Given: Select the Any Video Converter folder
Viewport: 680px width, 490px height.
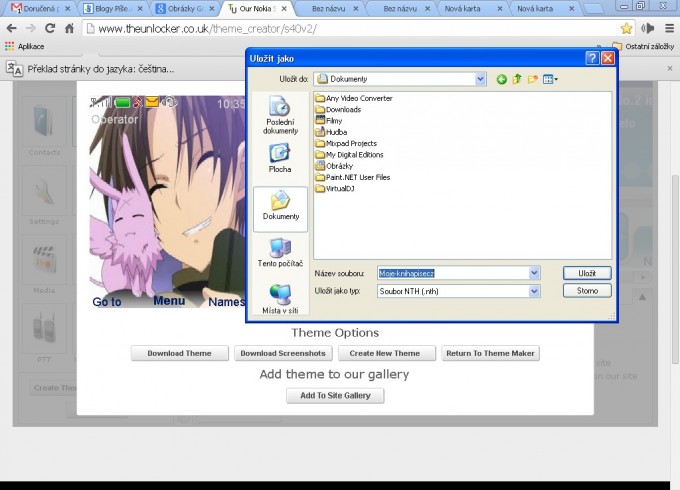Looking at the screenshot, I should pos(354,98).
